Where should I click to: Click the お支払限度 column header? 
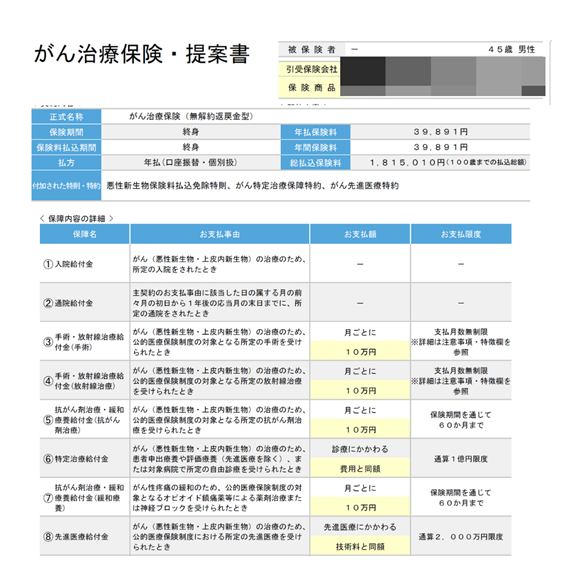pos(461,234)
